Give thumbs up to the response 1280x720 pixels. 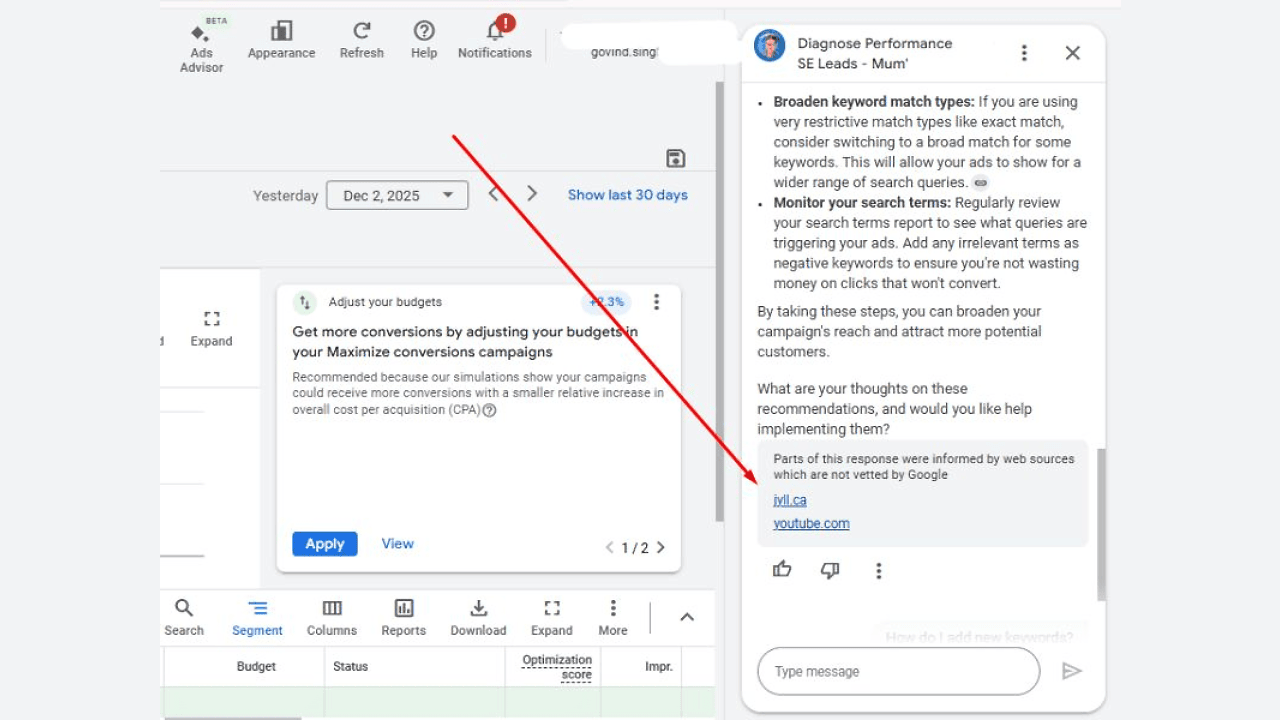click(782, 570)
